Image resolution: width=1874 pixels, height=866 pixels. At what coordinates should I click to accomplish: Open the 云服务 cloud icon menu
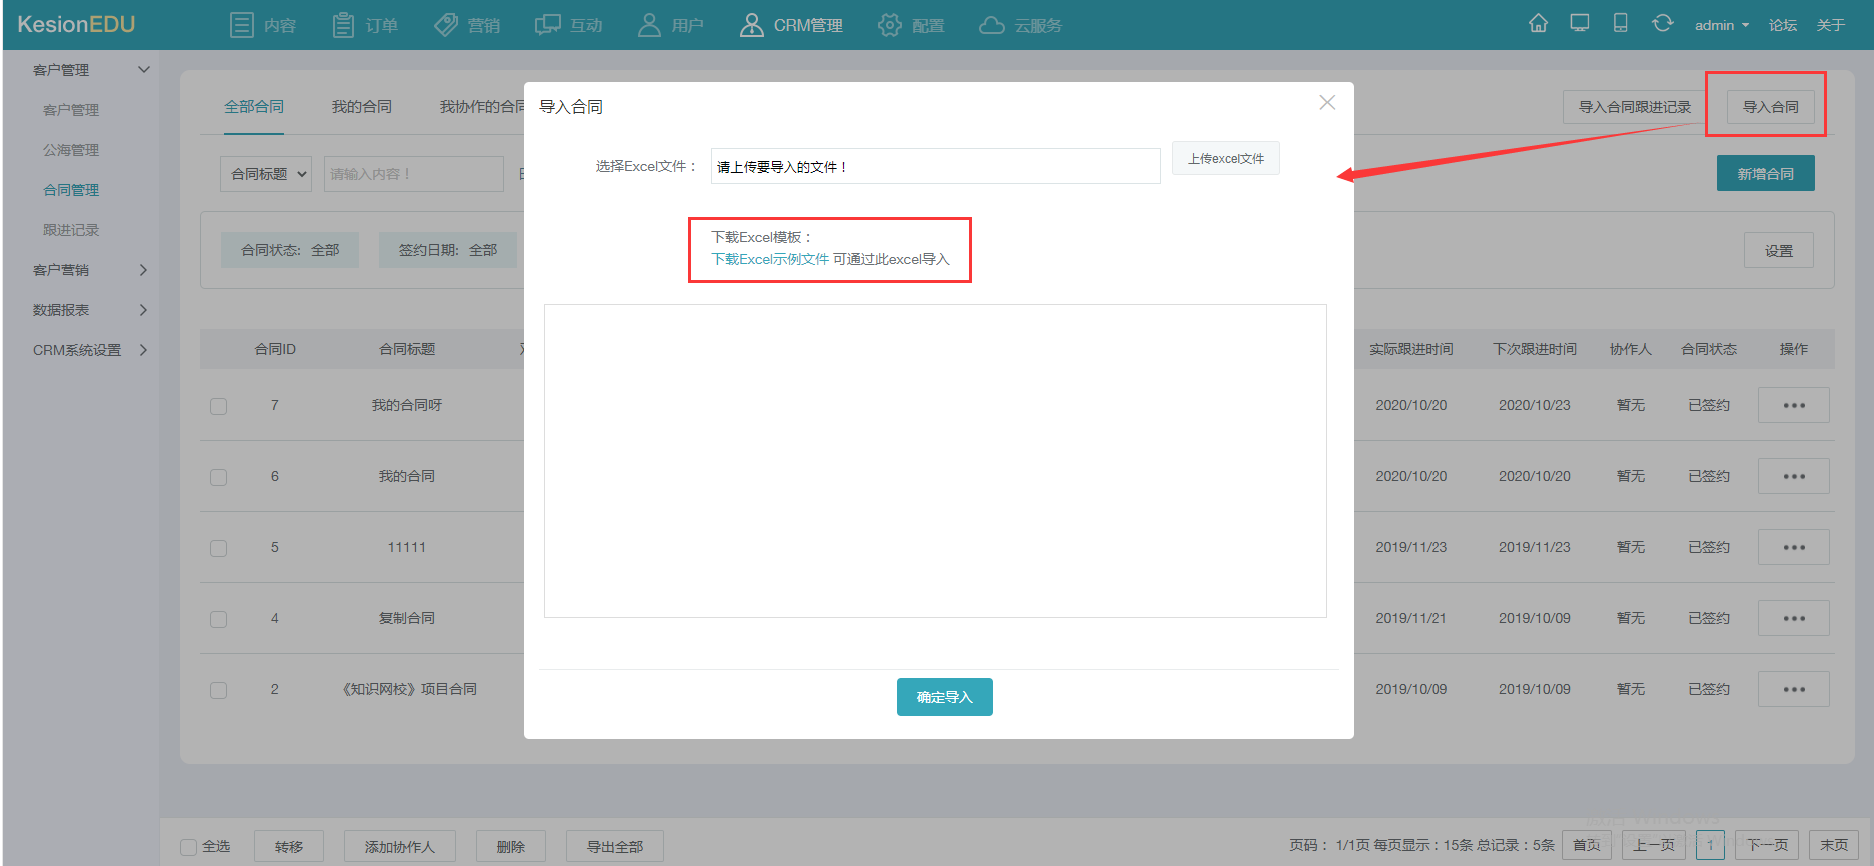[x=1020, y=25]
